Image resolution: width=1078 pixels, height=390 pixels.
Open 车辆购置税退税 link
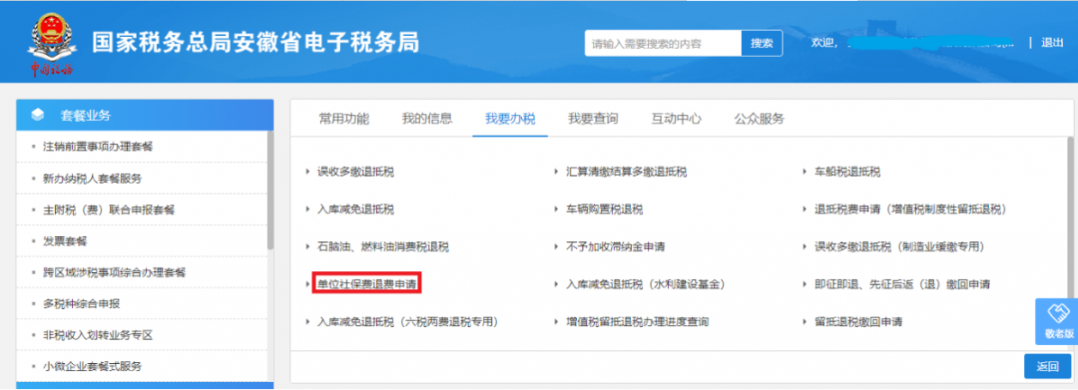604,209
